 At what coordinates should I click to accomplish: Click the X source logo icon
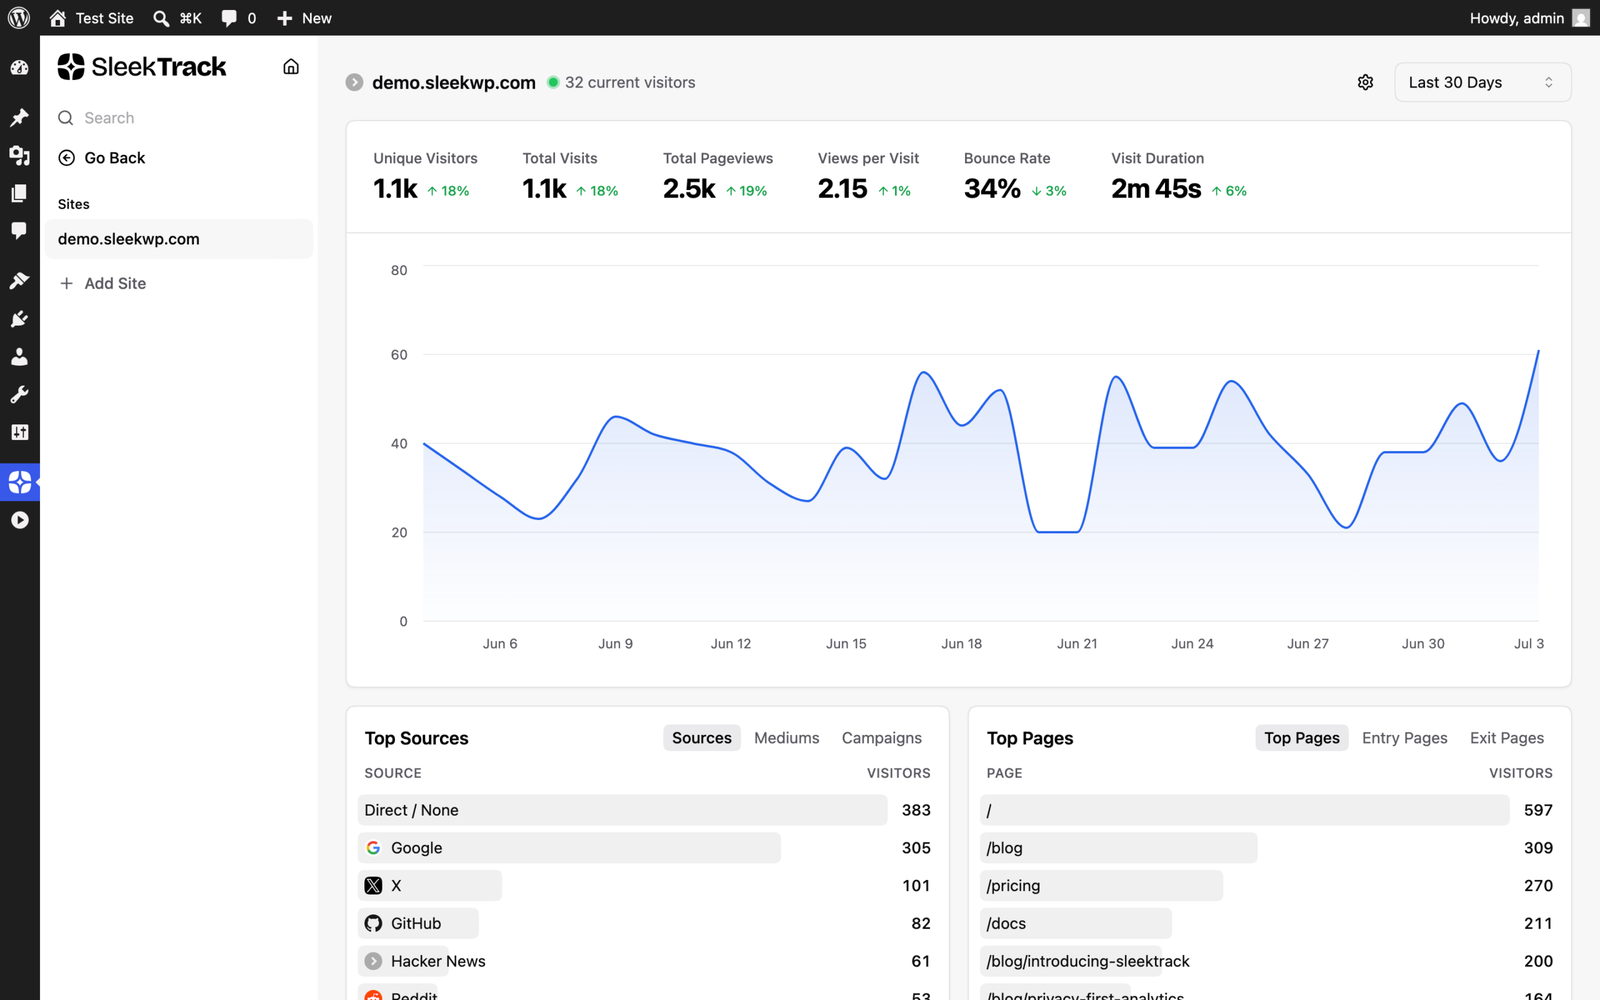click(x=373, y=886)
